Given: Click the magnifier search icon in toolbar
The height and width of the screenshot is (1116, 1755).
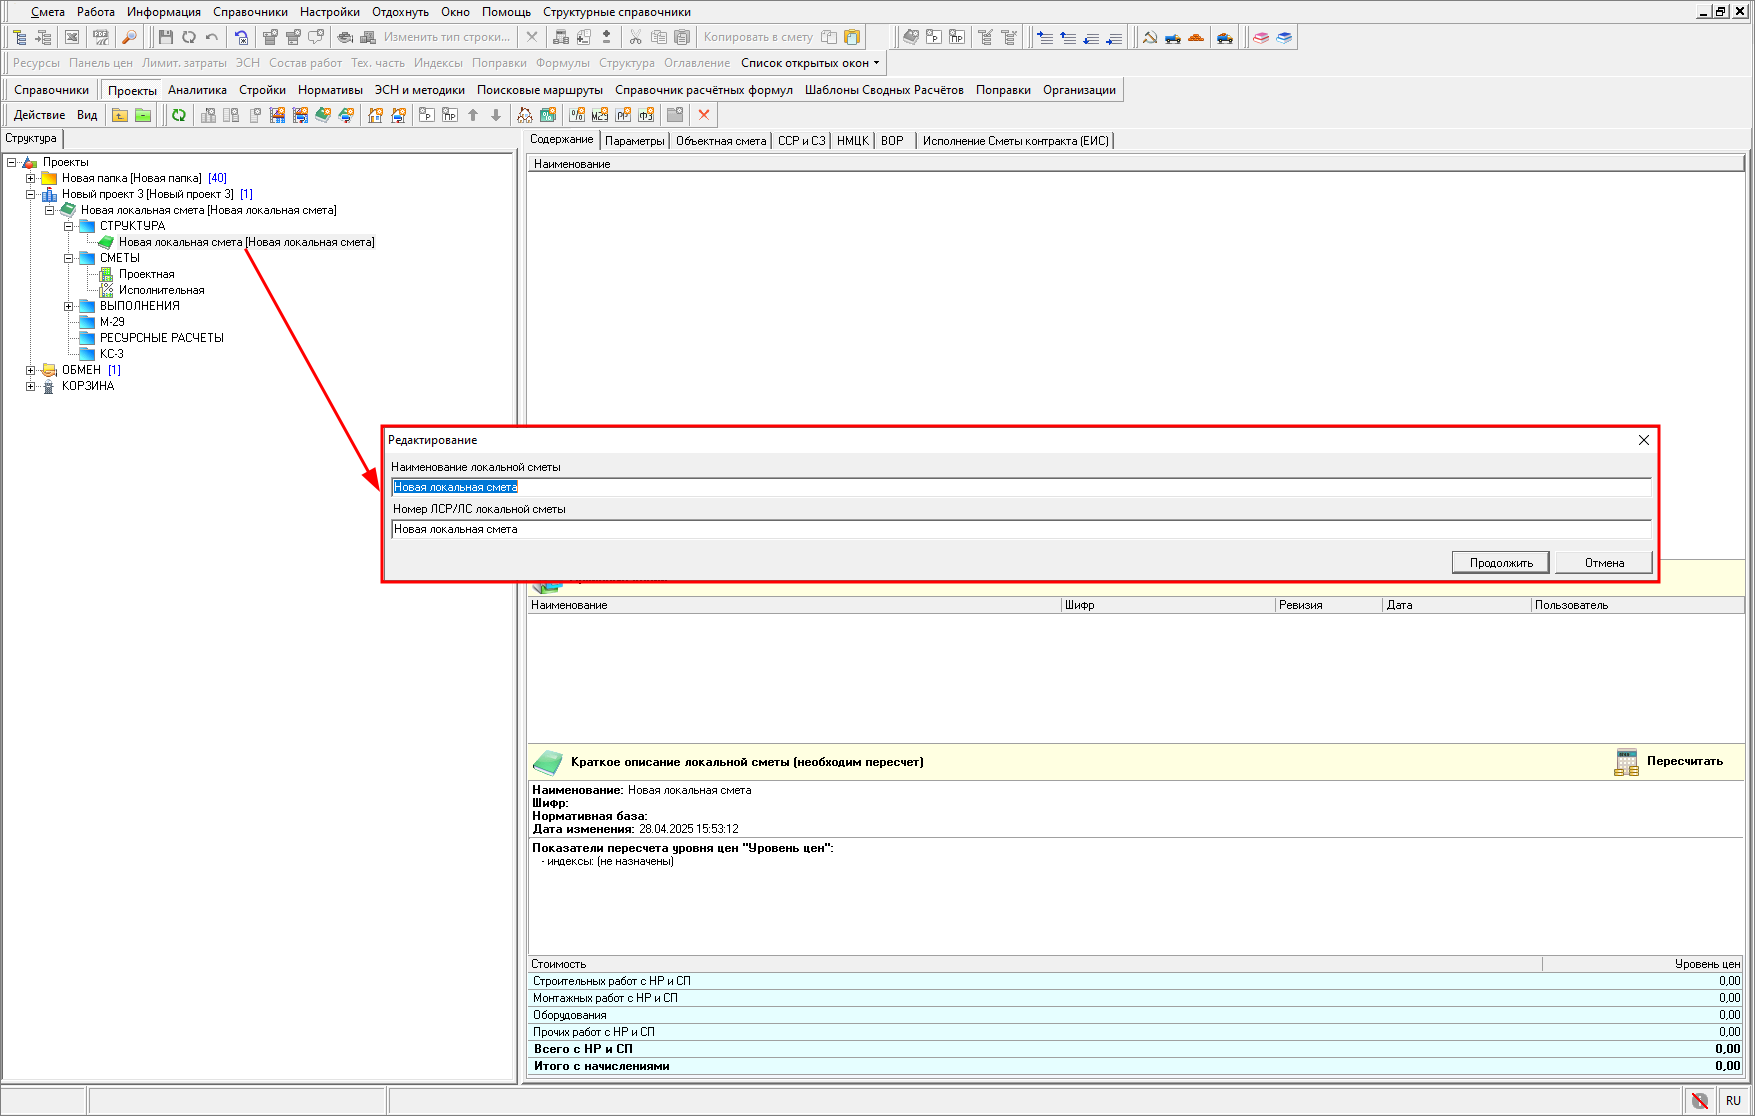Looking at the screenshot, I should 129,37.
